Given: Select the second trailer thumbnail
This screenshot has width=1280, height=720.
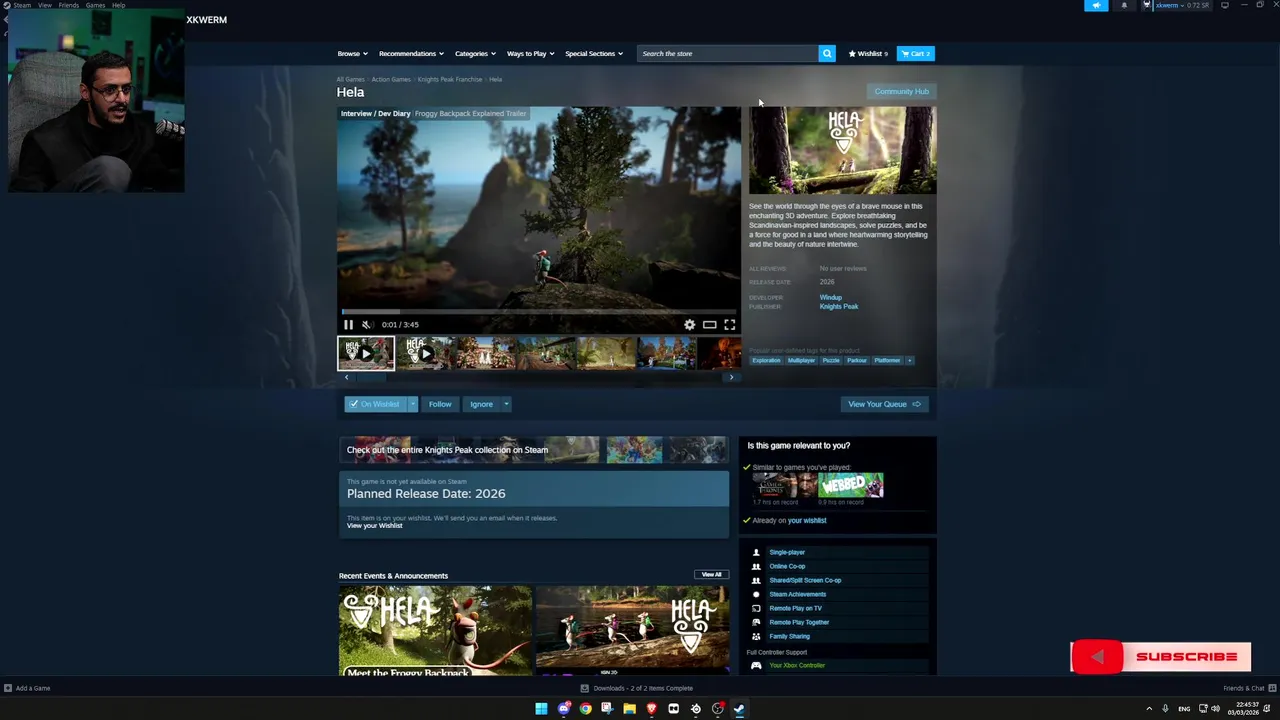Looking at the screenshot, I should point(426,353).
